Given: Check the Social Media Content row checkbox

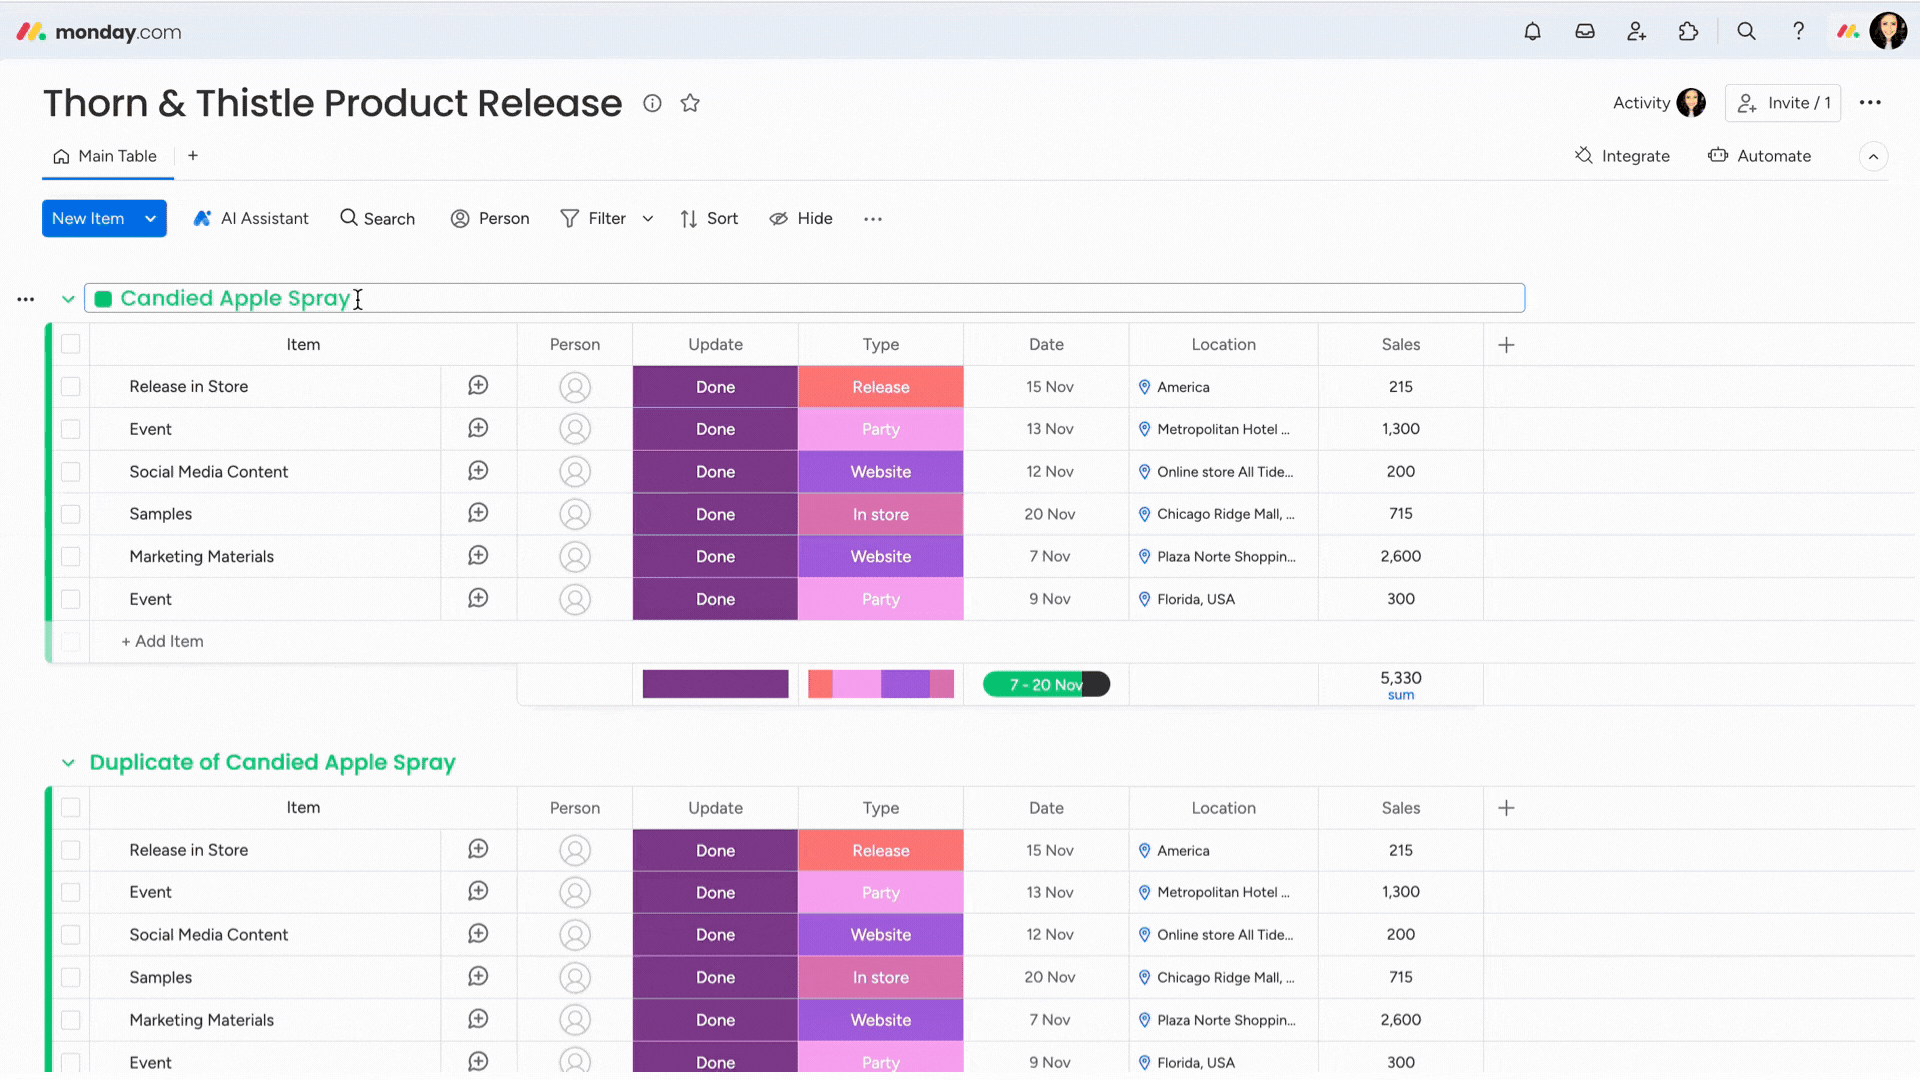Looking at the screenshot, I should coord(70,471).
